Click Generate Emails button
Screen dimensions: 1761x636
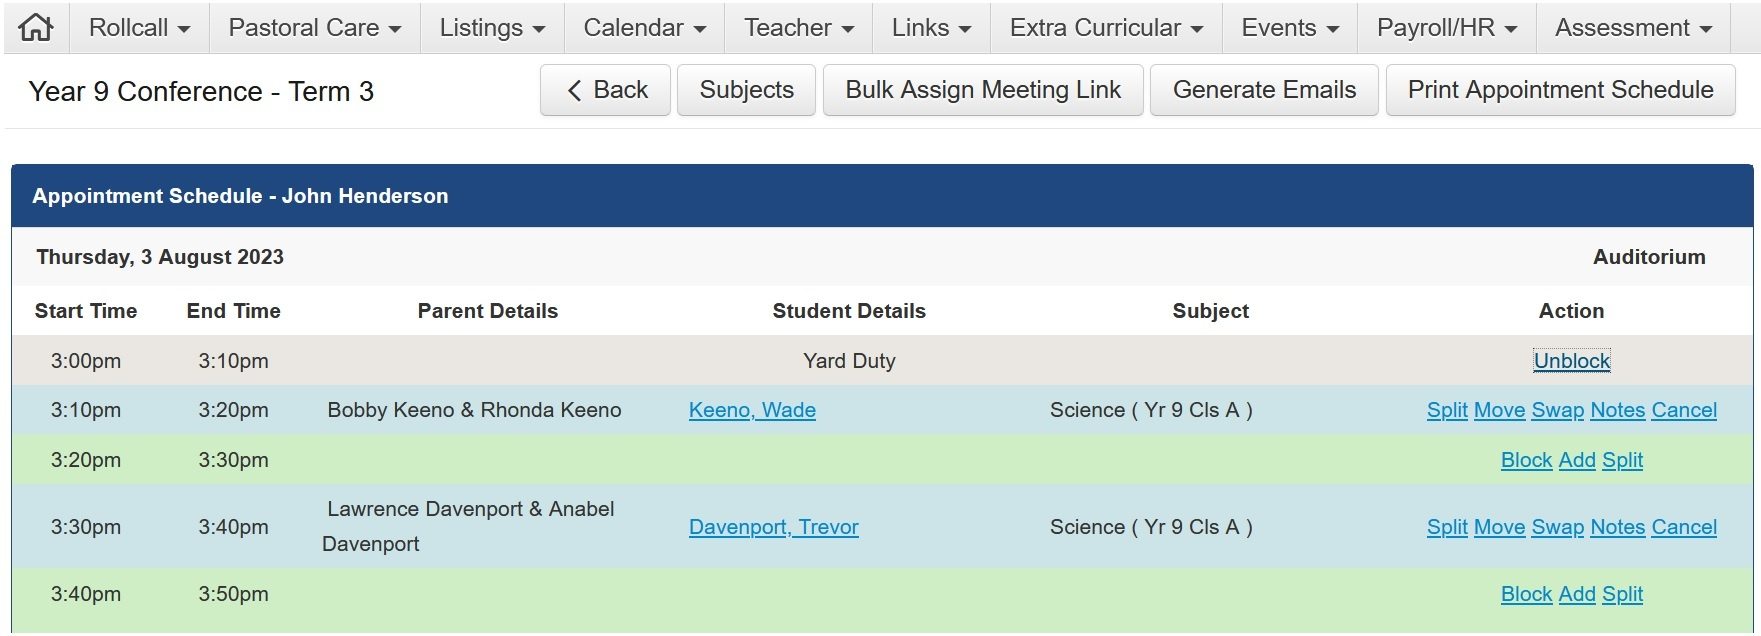[1264, 90]
